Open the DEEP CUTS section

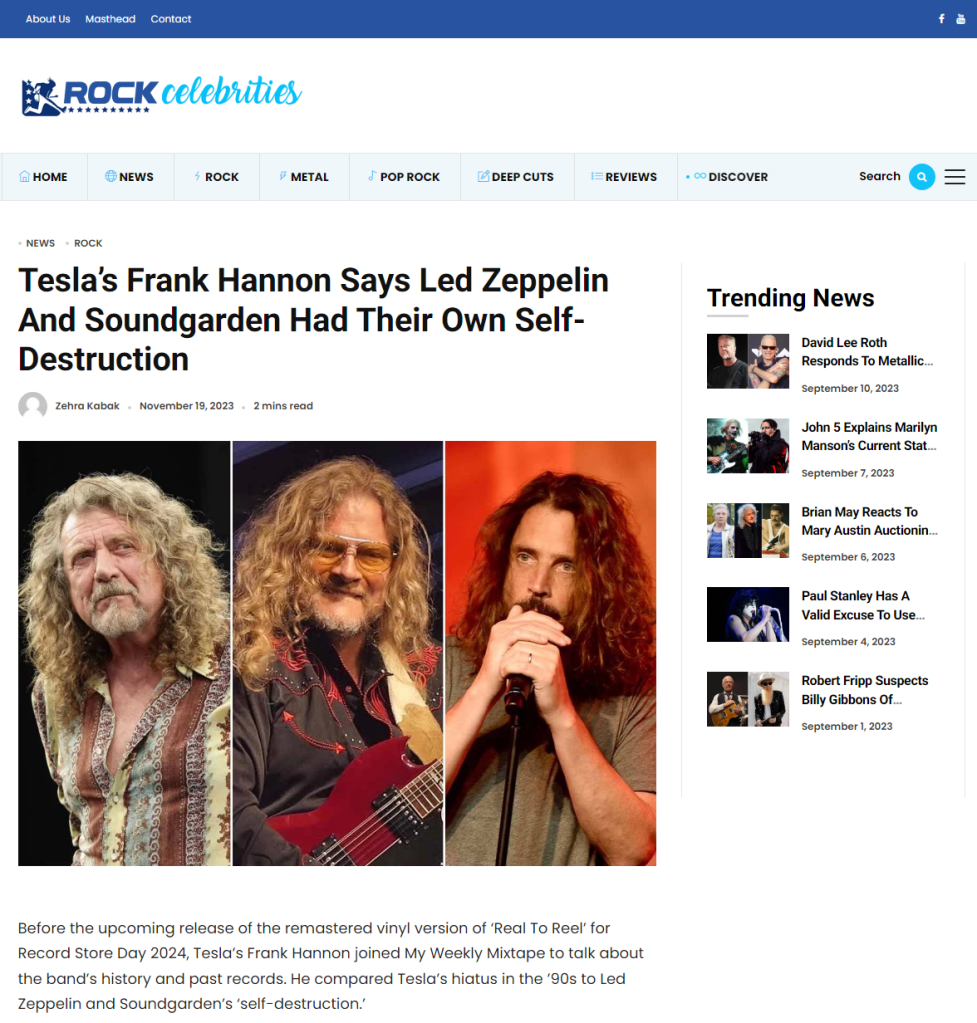(x=516, y=177)
